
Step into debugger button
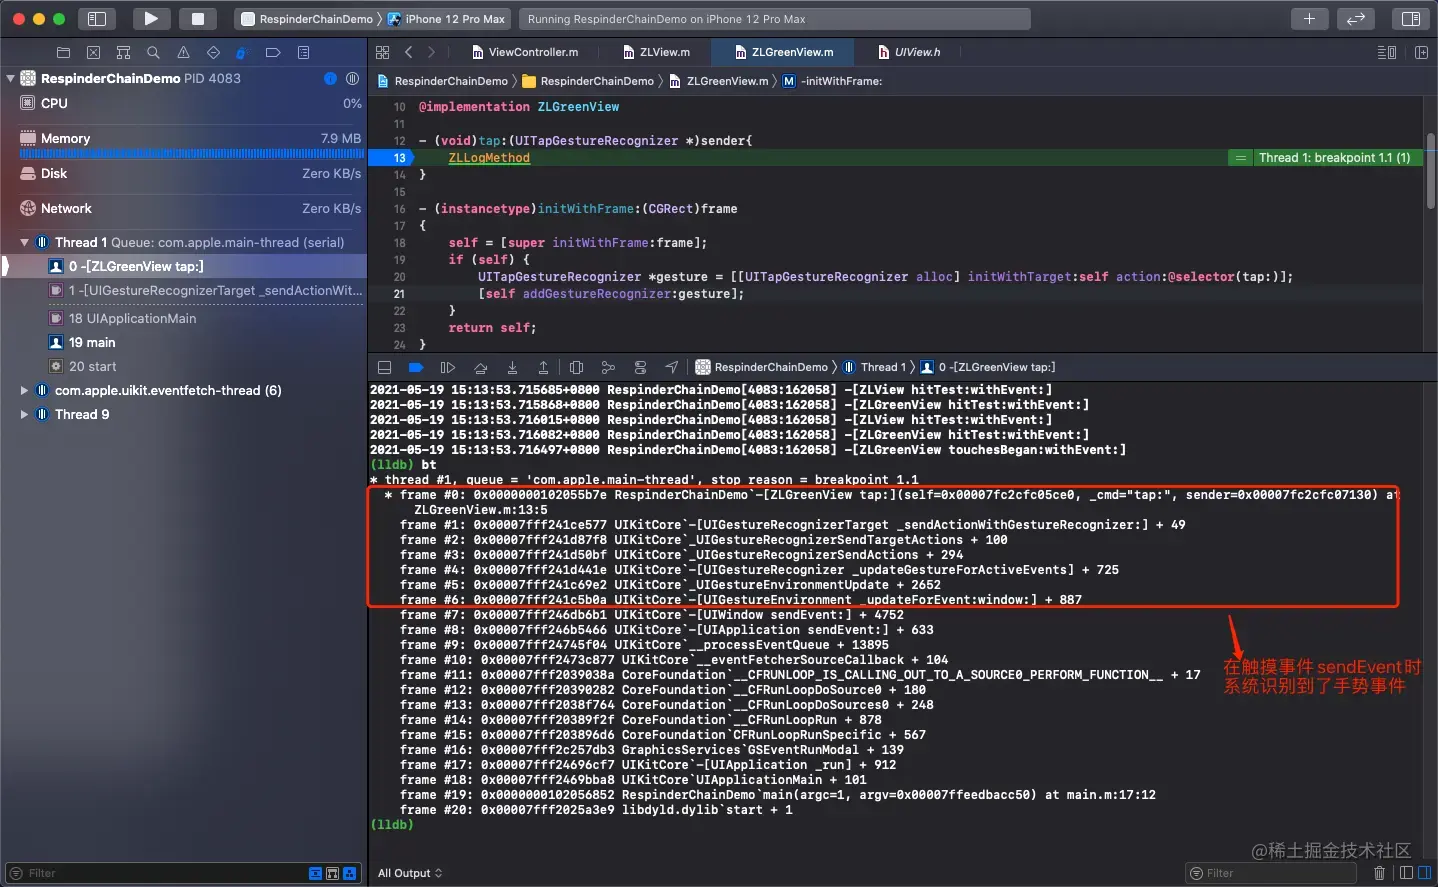click(512, 367)
